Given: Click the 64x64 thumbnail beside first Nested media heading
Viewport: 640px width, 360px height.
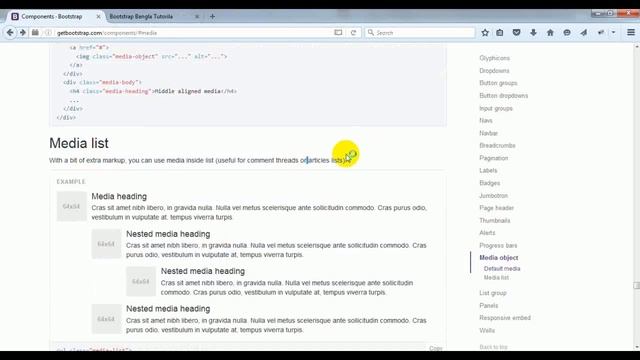Looking at the screenshot, I should [106, 244].
